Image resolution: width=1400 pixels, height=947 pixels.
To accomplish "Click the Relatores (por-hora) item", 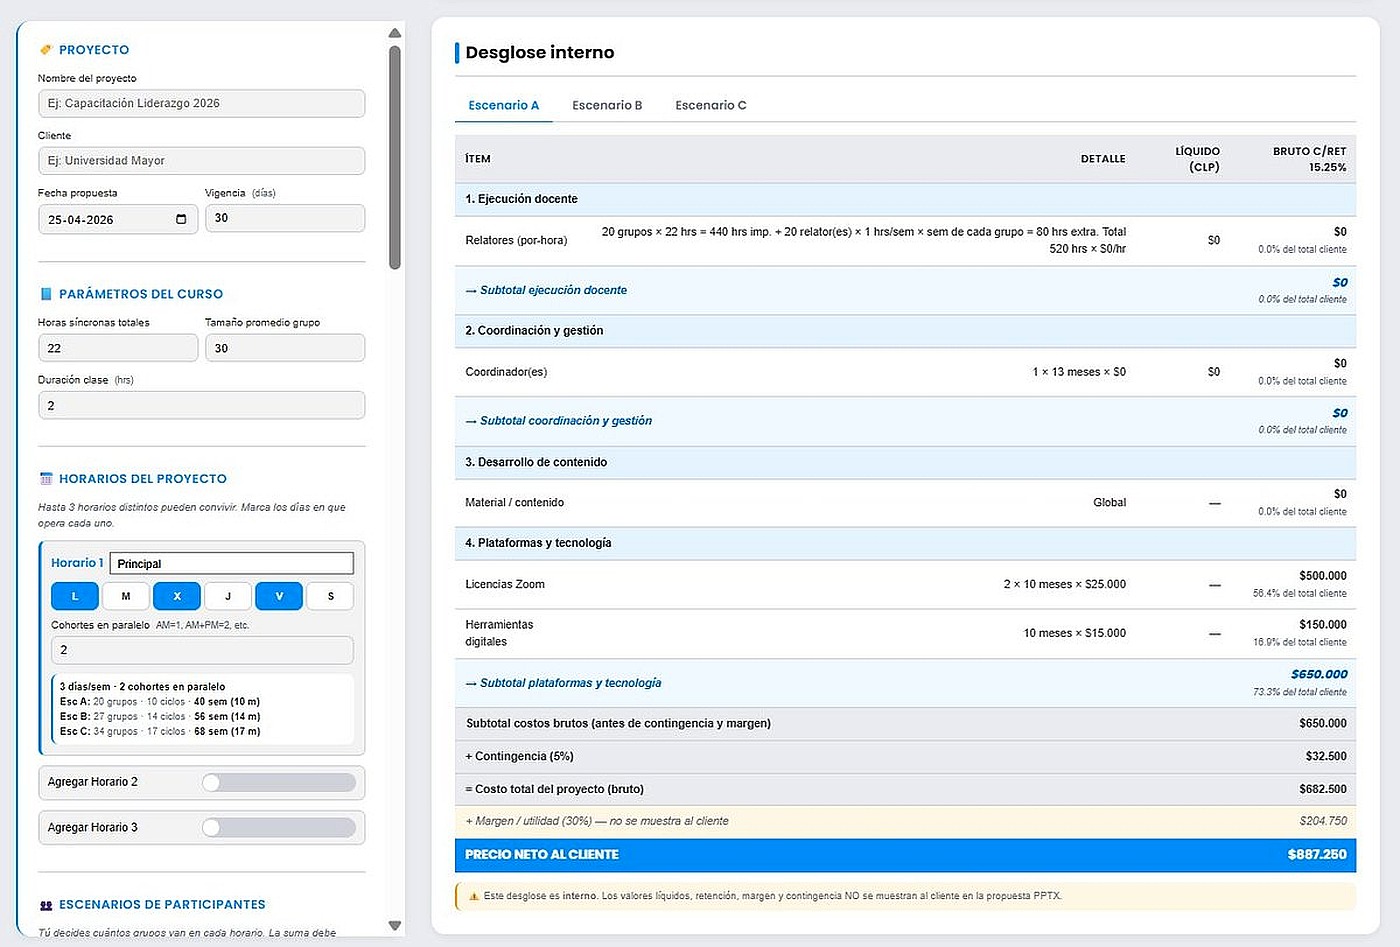I will (x=516, y=240).
